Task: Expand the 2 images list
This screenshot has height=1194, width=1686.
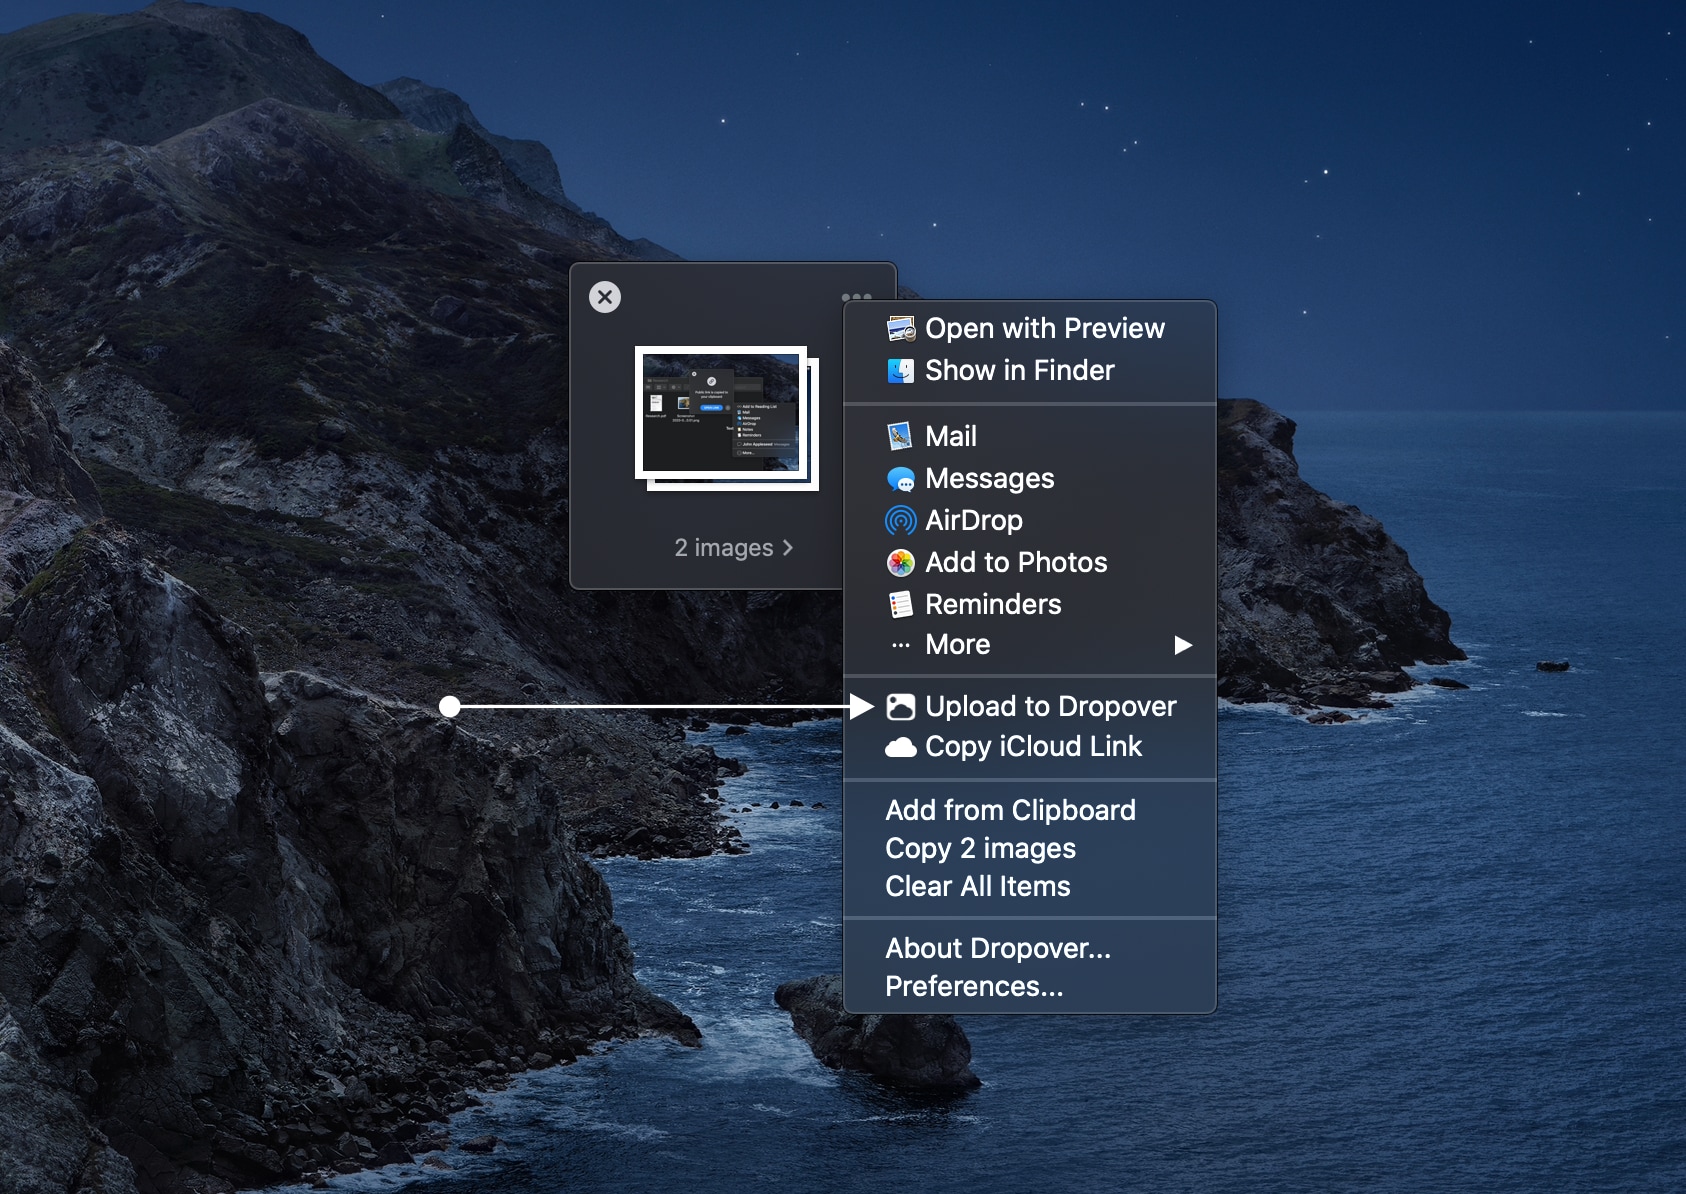Action: pyautogui.click(x=734, y=548)
